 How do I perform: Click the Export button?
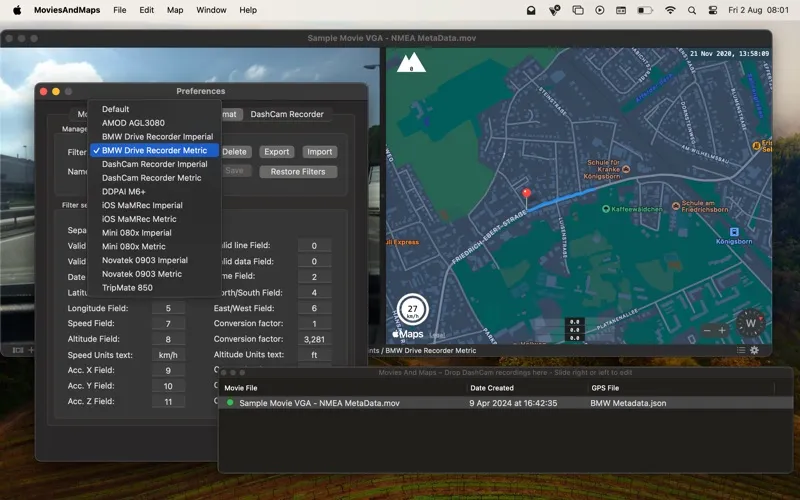point(277,152)
